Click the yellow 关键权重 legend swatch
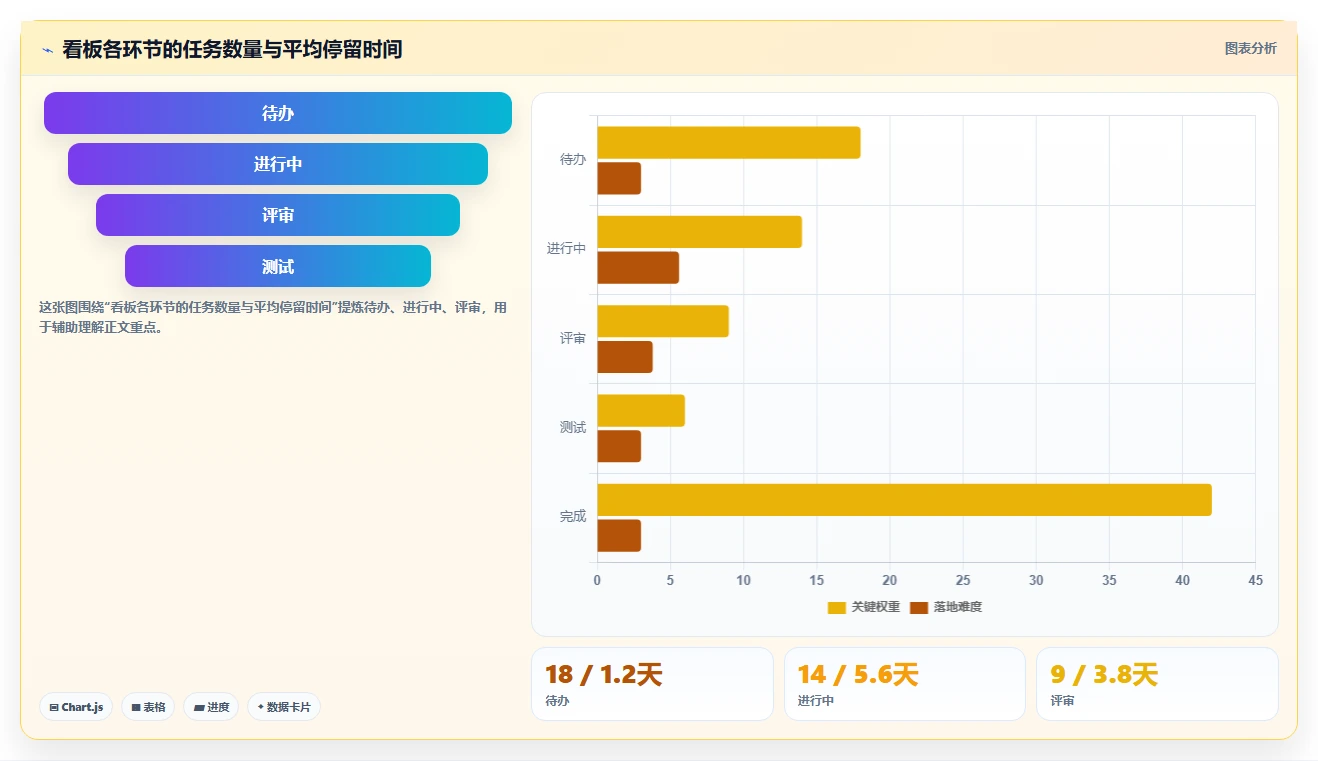1318x761 pixels. click(x=837, y=607)
